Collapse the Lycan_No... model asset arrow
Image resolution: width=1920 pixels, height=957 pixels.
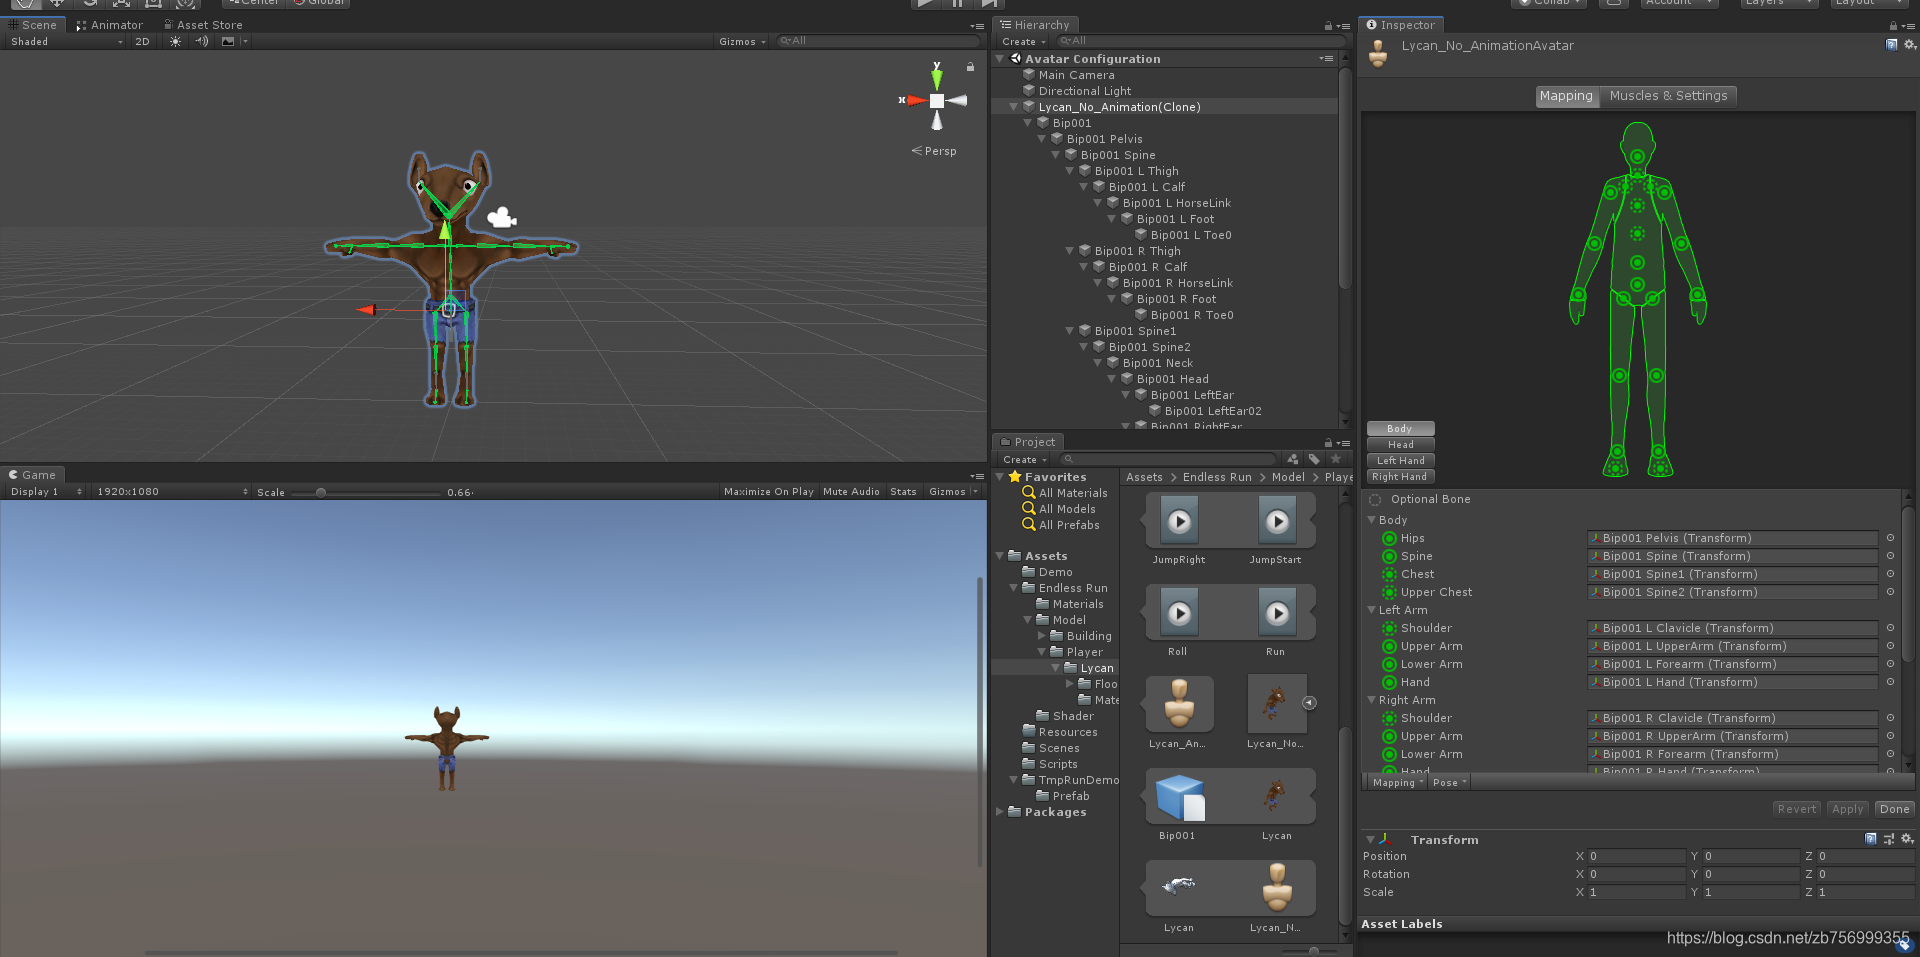pos(1309,703)
